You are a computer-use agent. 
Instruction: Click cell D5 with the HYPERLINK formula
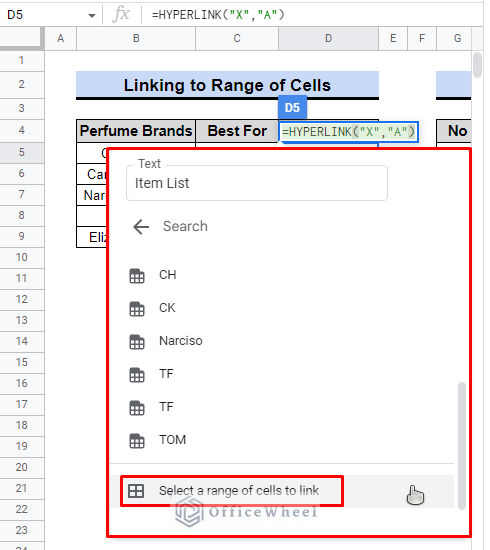click(x=349, y=132)
